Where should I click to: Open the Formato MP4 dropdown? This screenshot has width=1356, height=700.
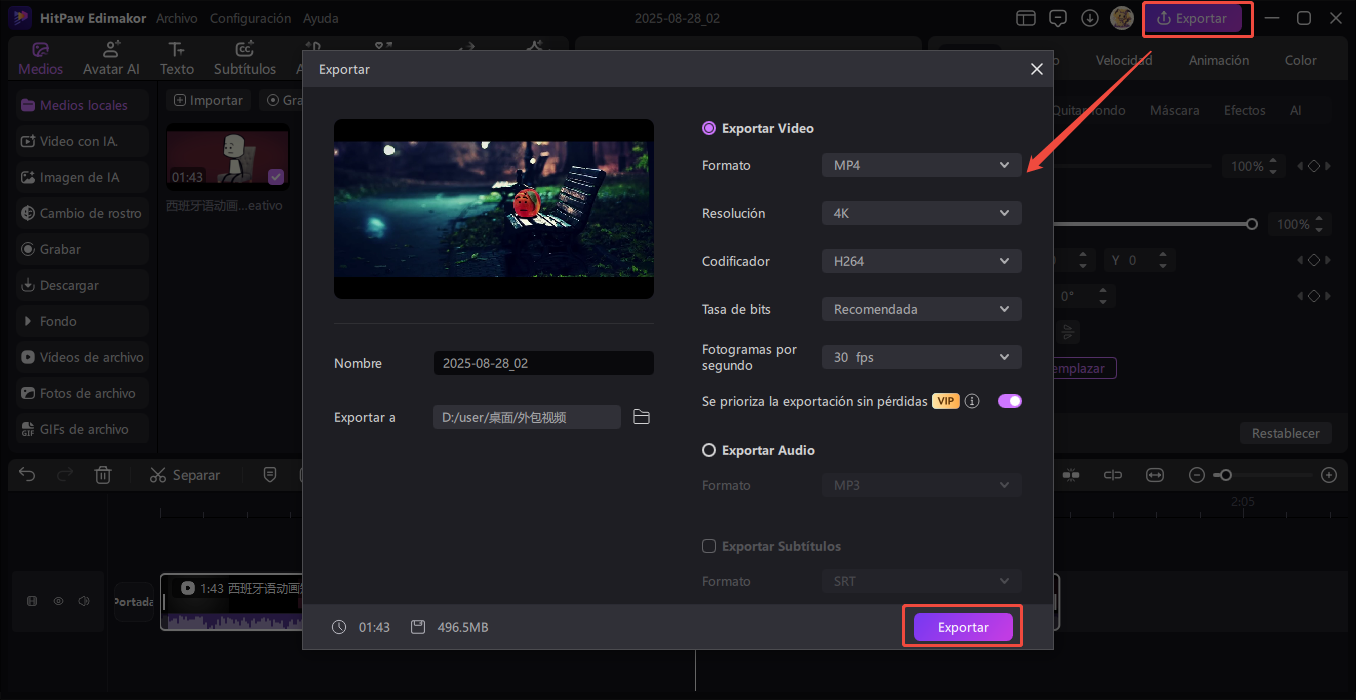pos(921,165)
